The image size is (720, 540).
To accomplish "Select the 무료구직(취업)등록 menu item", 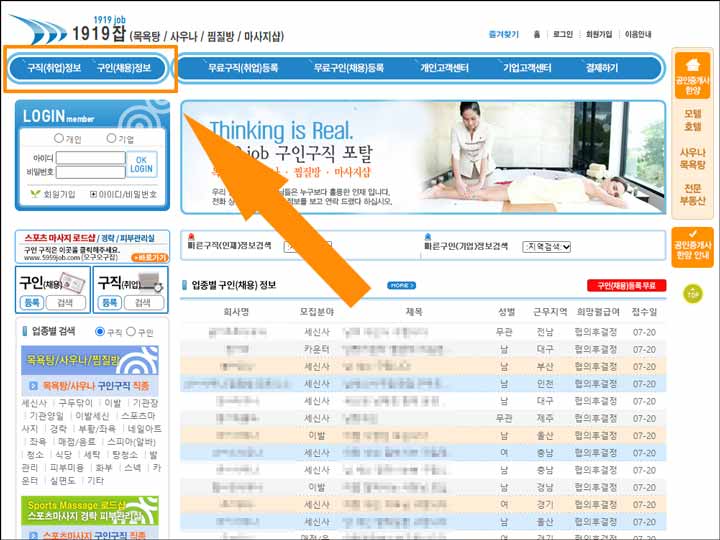I will [x=243, y=68].
